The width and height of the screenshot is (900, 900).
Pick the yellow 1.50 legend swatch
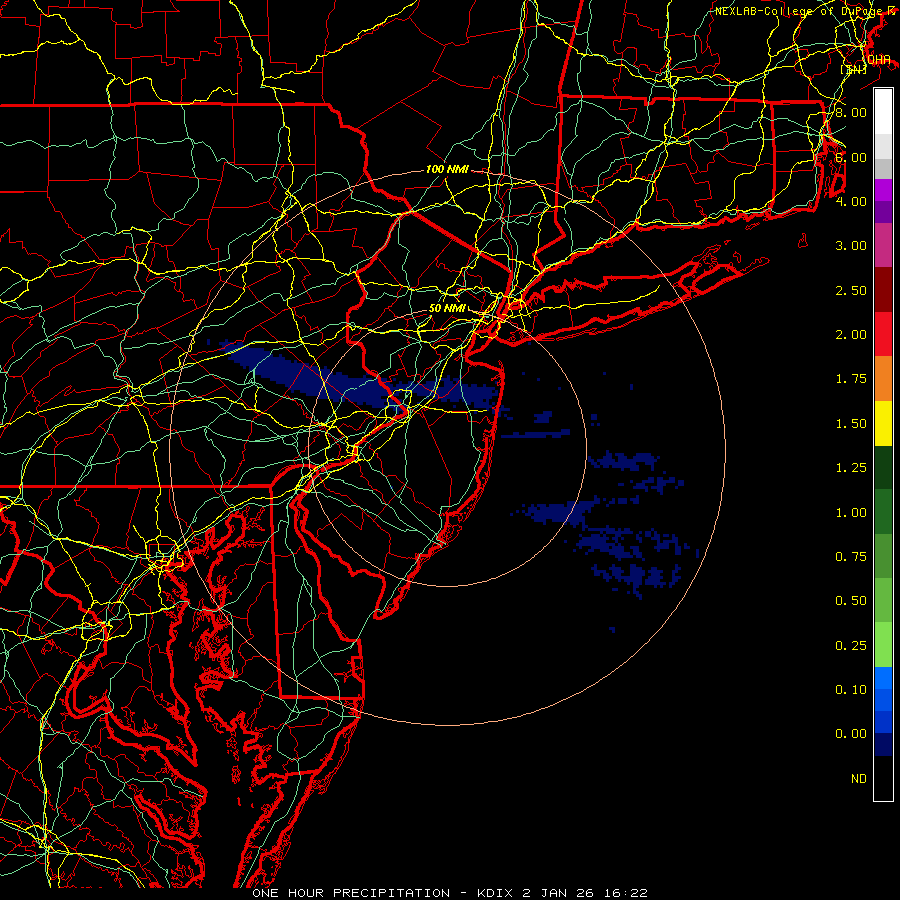click(x=883, y=423)
